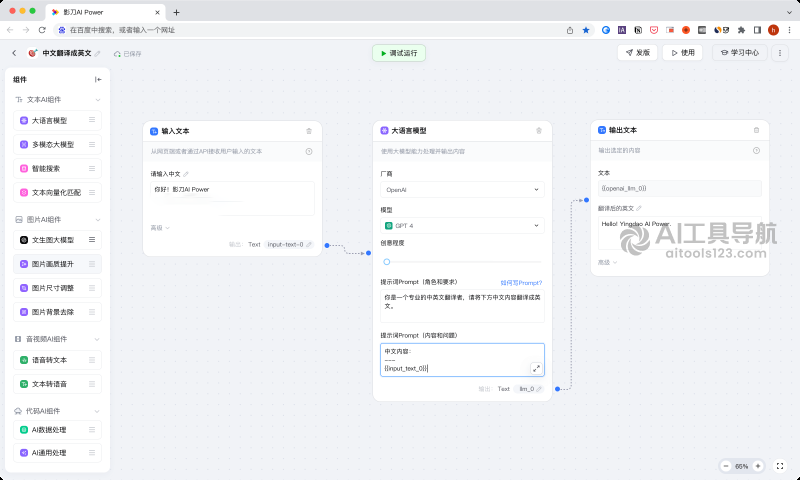The image size is (800, 480).
Task: Click the 你好！影刀AI Power input text box
Action: (232, 198)
